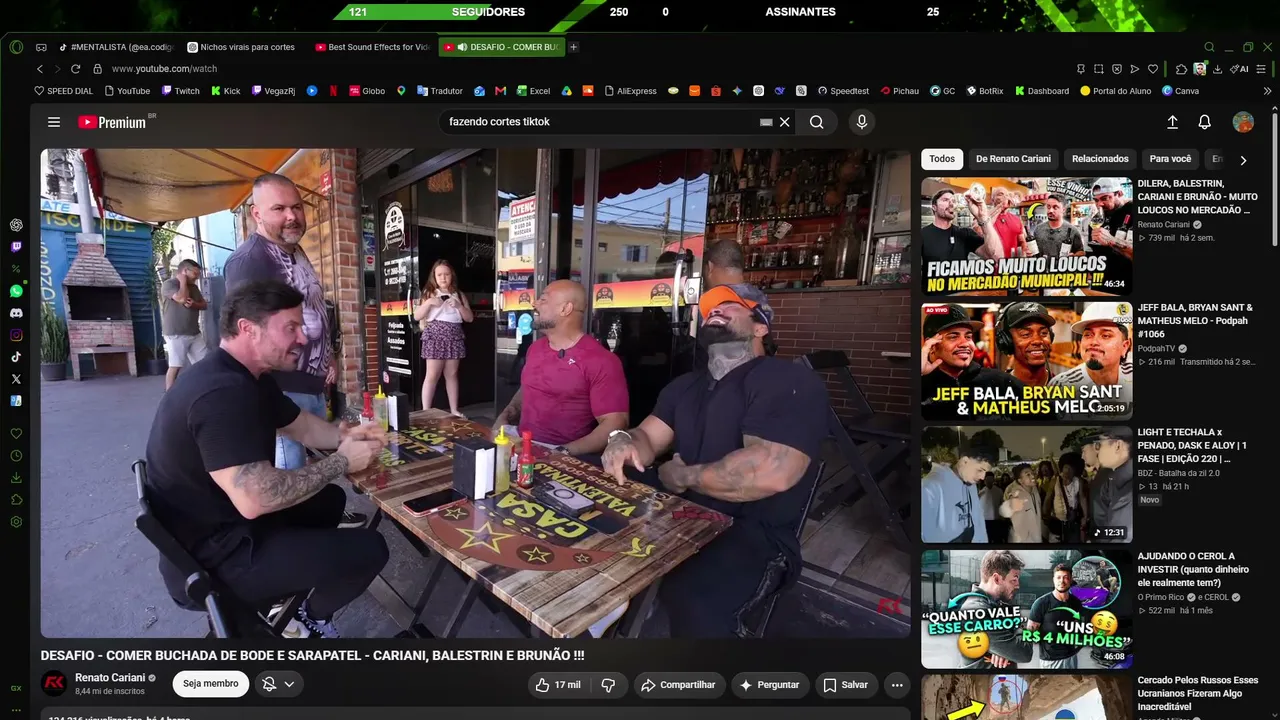Open sidebar extensions cube icon
Screen dimensions: 1280x720
tap(16, 500)
